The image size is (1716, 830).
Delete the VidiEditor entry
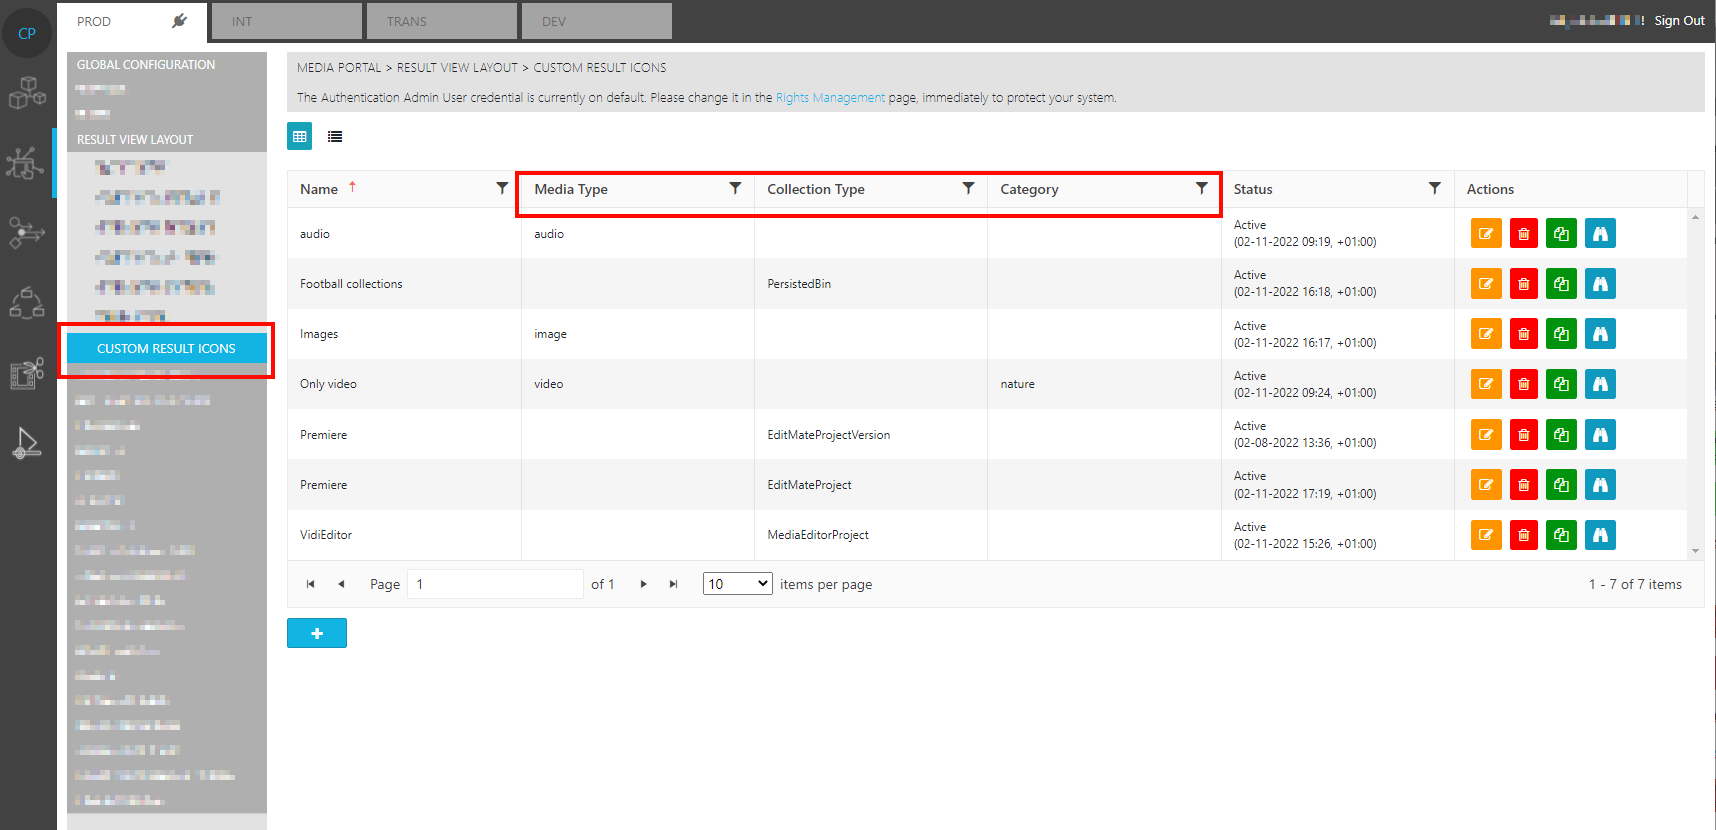1523,535
